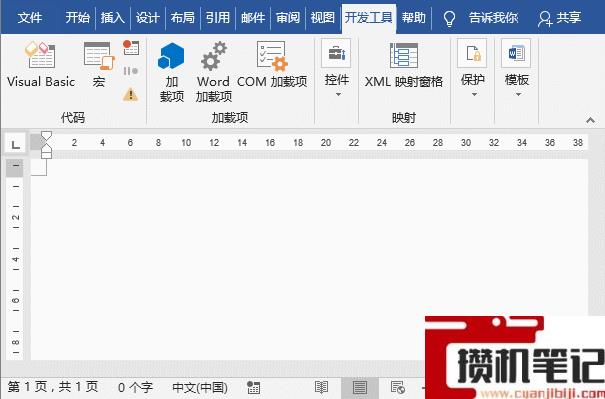Open the 控件 controls toolbox

pos(336,53)
